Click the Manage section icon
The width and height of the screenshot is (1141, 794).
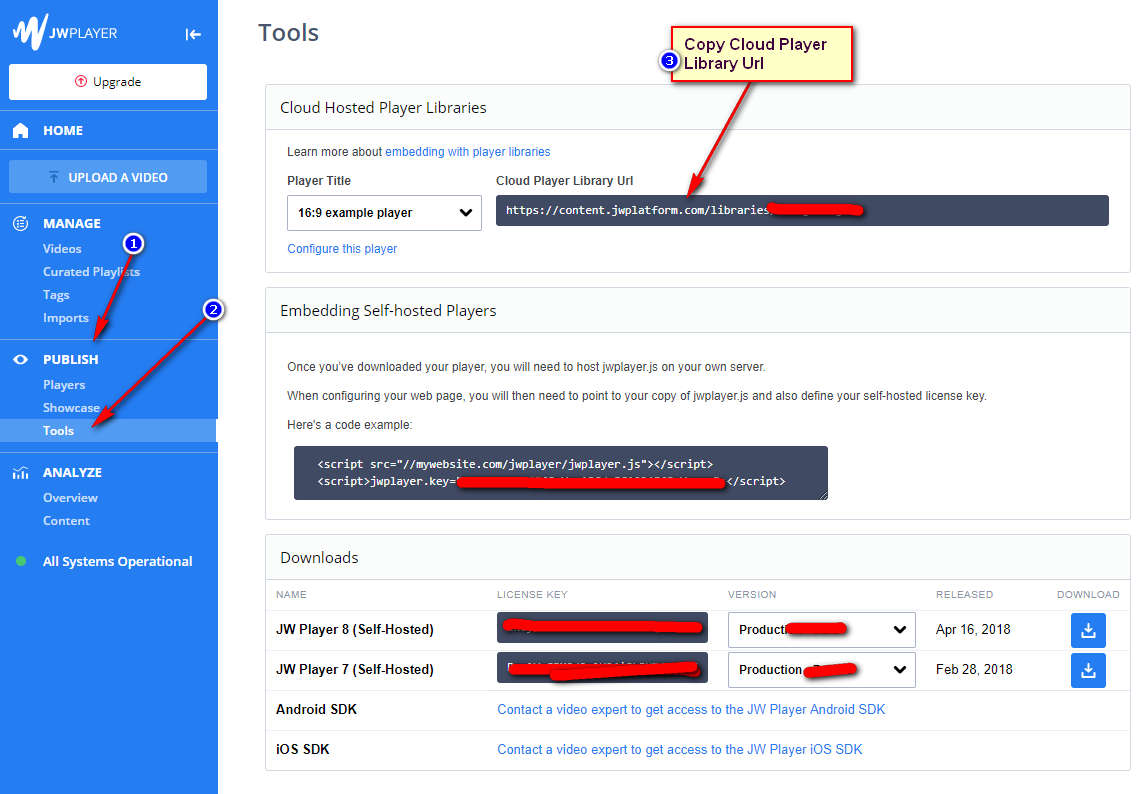[x=20, y=224]
